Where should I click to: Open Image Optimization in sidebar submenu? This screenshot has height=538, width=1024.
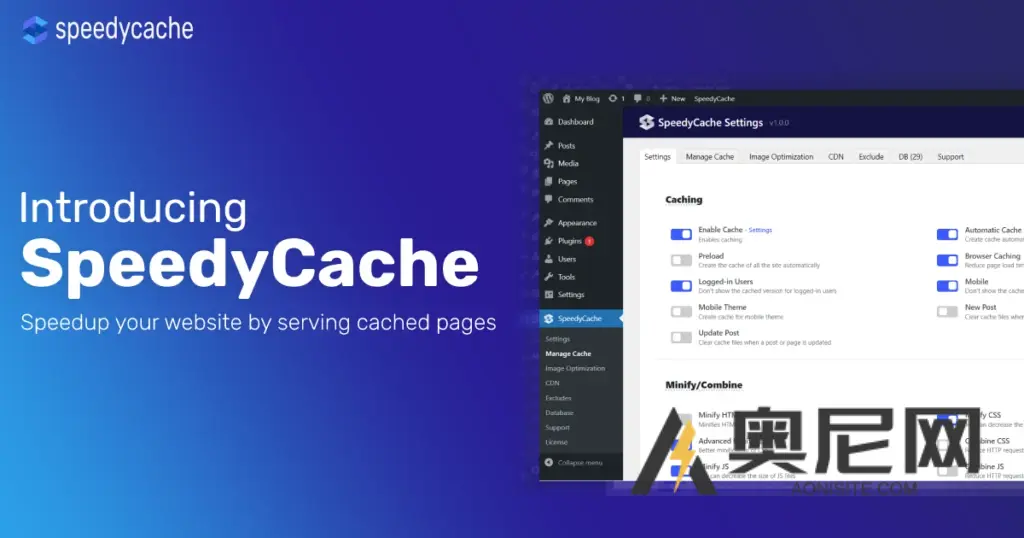click(x=575, y=368)
